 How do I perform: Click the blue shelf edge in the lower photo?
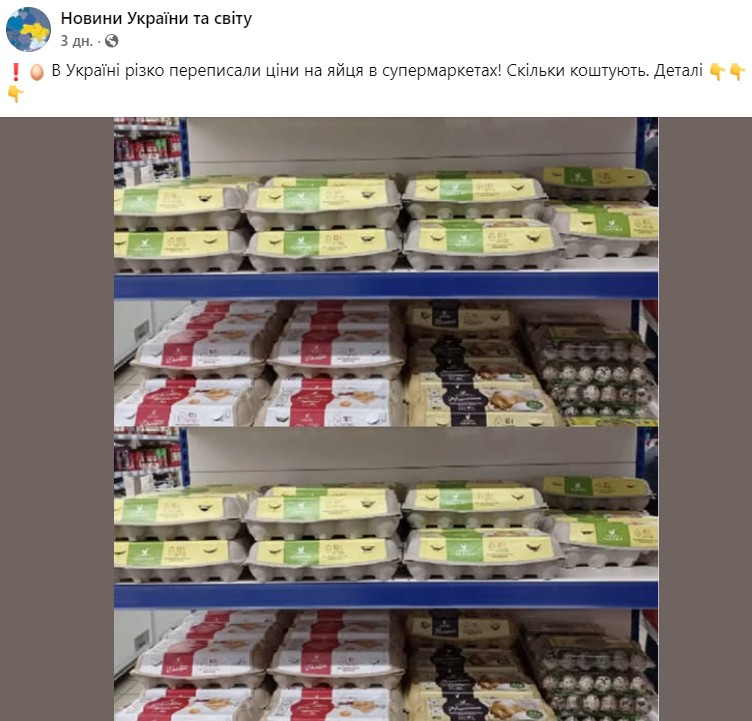[386, 595]
